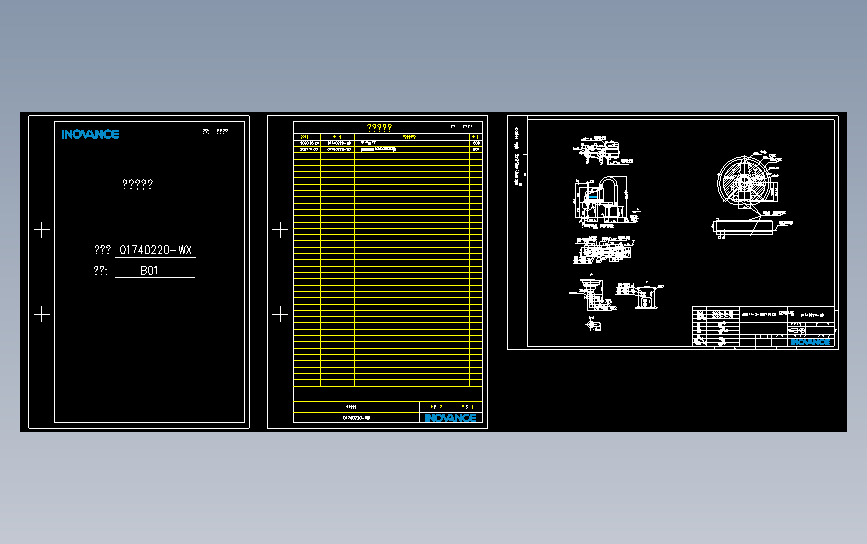Select the lower cross mark beside the cover sheet
Viewport: 867px width, 544px height.
[x=42, y=315]
